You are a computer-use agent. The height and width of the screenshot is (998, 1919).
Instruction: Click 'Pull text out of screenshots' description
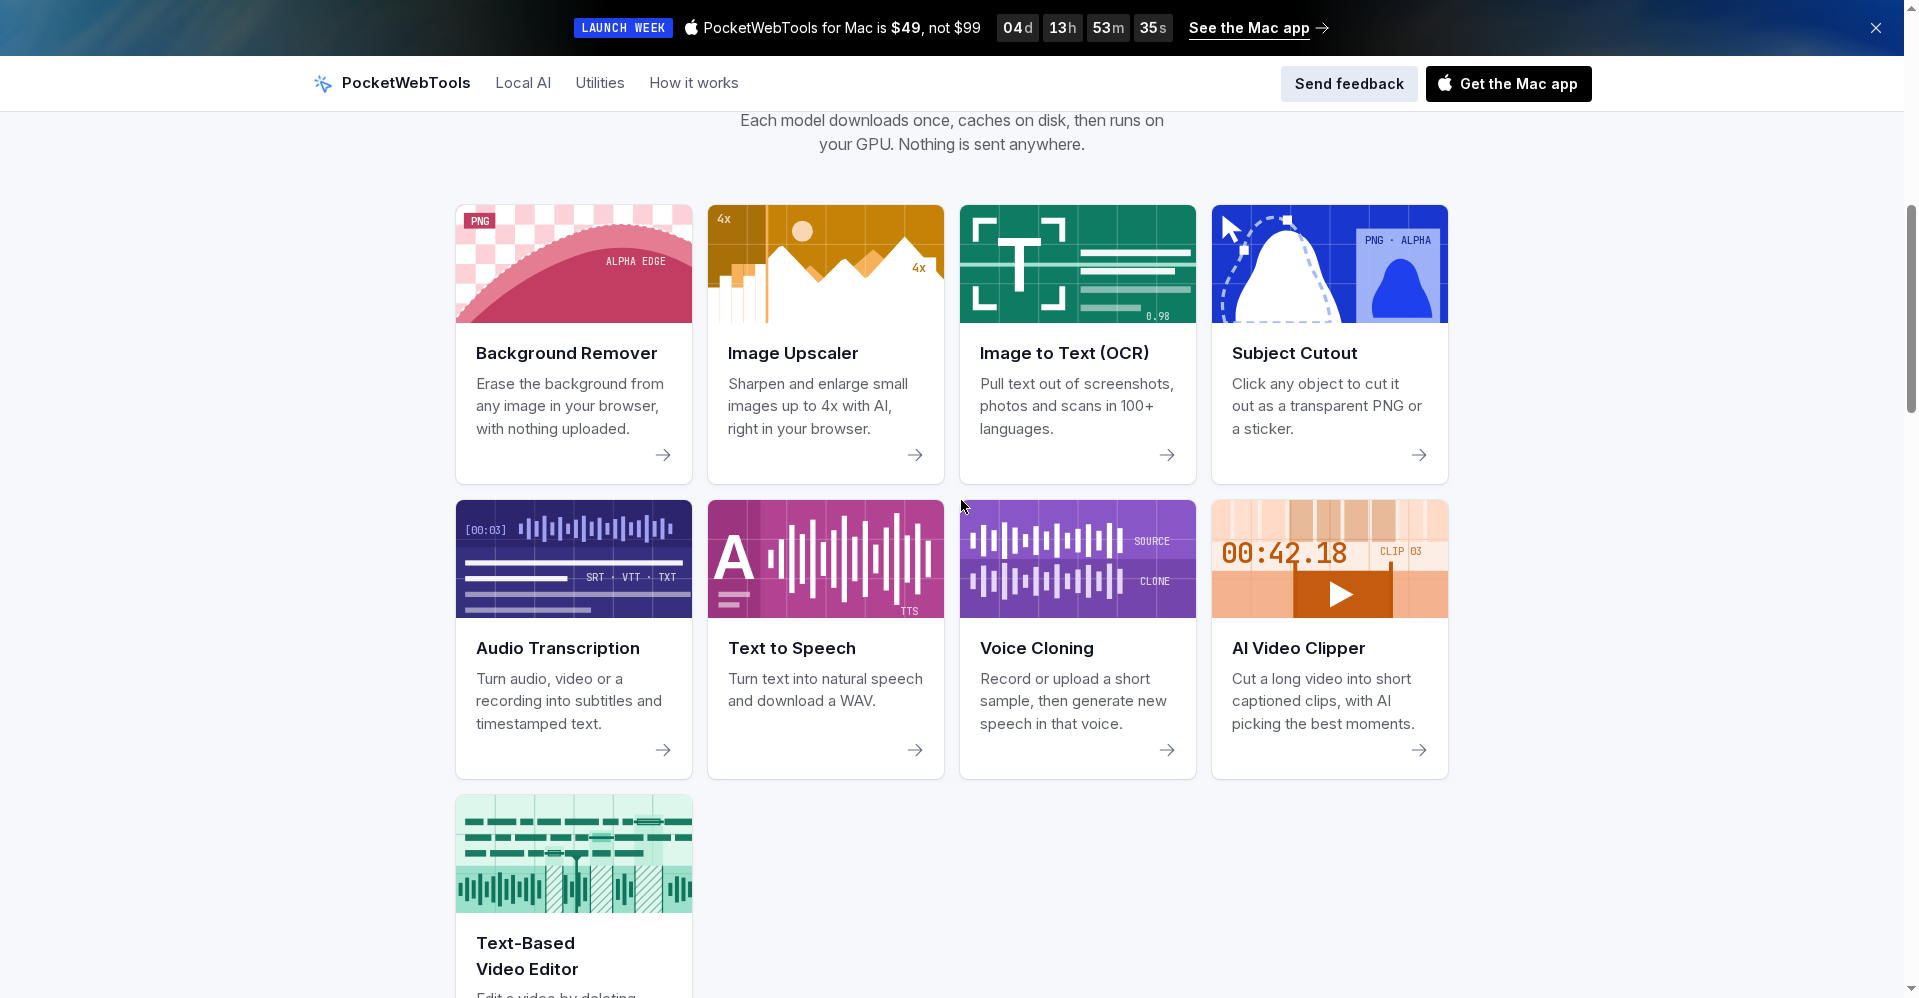pos(1077,406)
